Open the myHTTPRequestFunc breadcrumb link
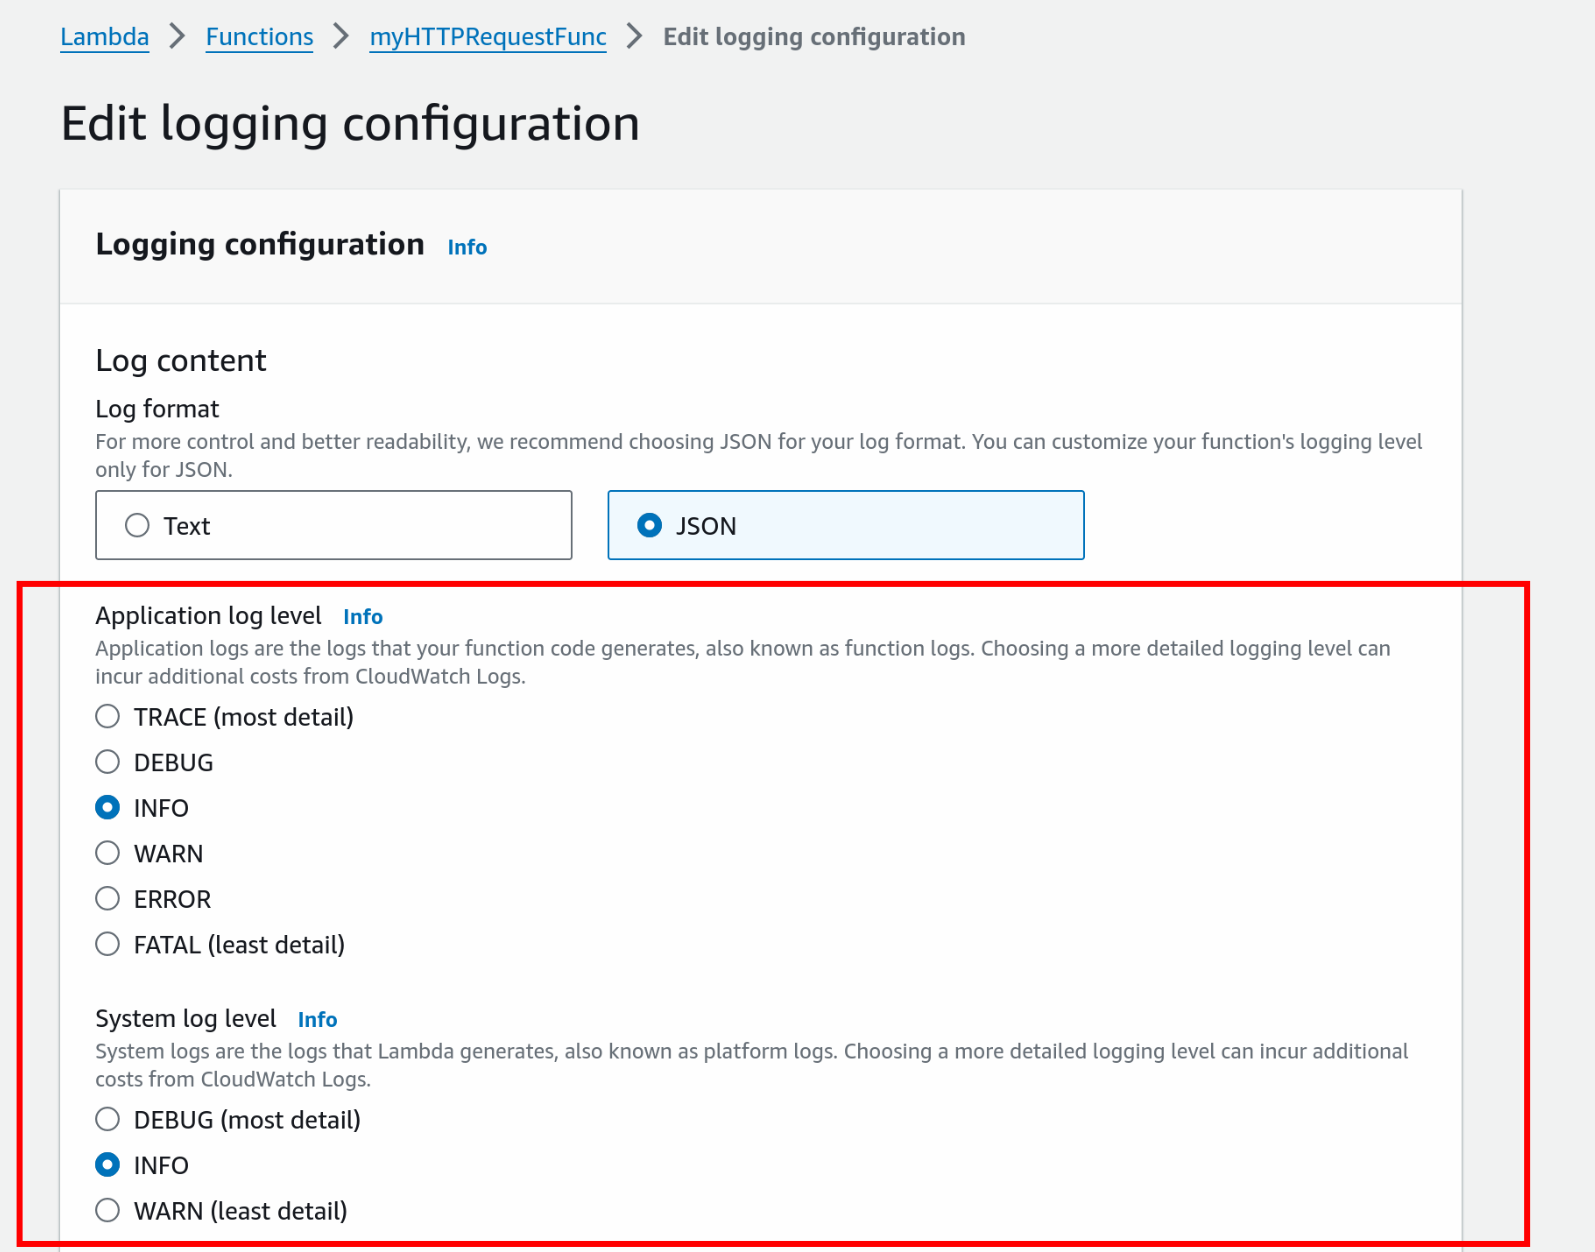The image size is (1595, 1252). pos(487,37)
